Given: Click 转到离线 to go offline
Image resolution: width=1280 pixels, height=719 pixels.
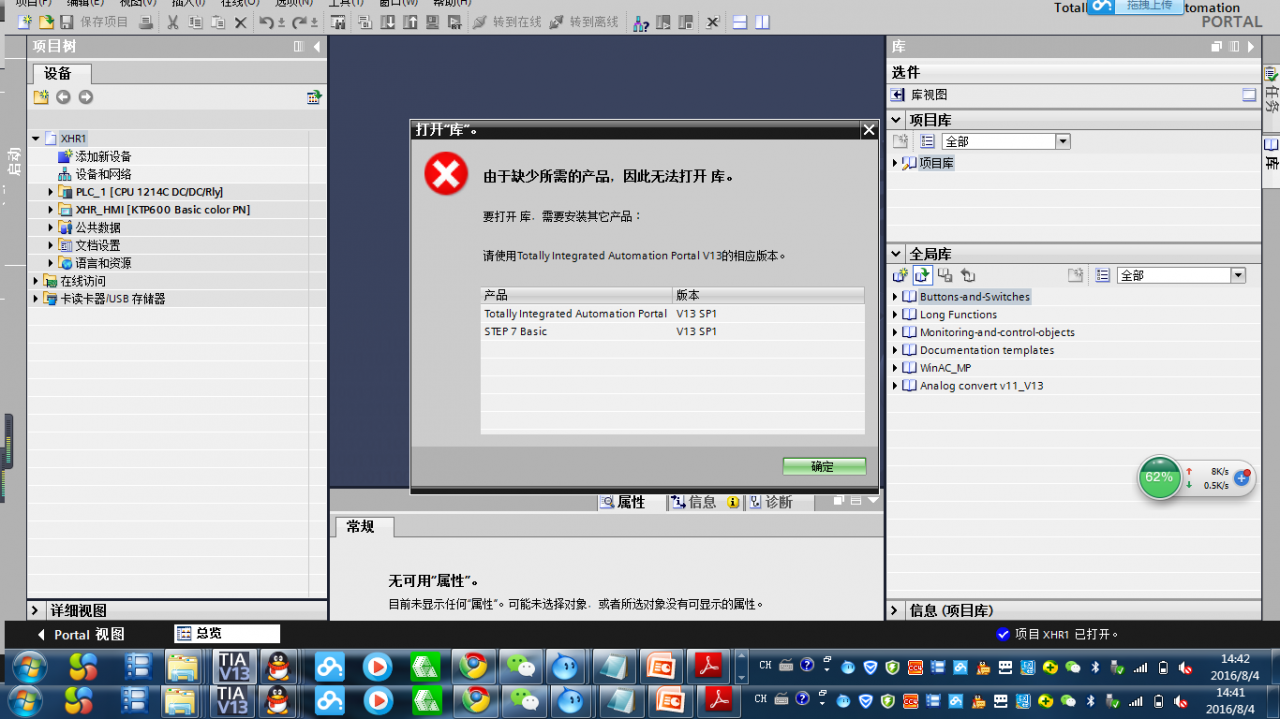Looking at the screenshot, I should [x=584, y=22].
